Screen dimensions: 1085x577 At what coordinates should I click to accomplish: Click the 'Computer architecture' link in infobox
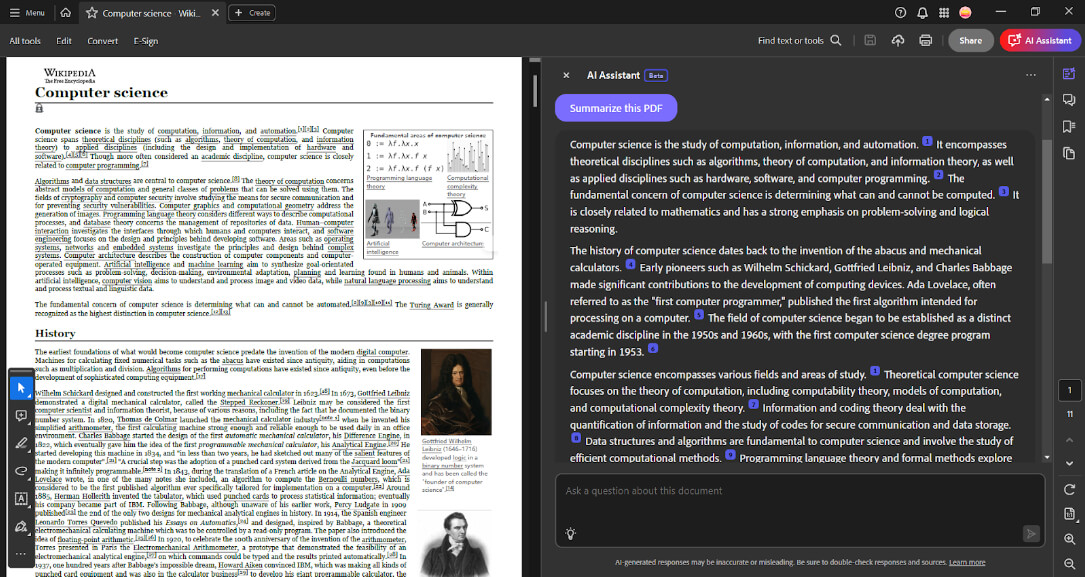(x=453, y=244)
